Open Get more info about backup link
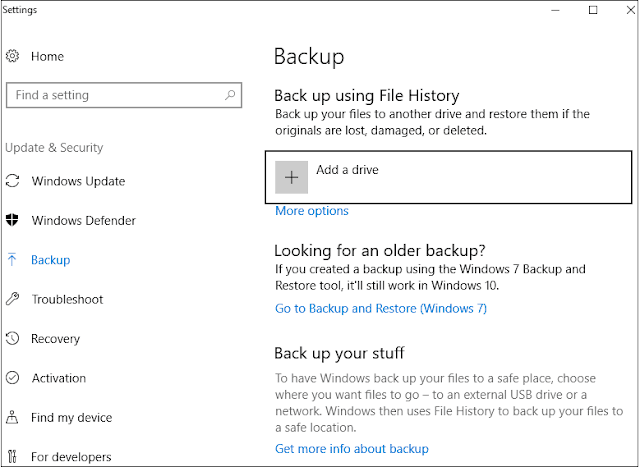640x467 pixels. point(352,449)
